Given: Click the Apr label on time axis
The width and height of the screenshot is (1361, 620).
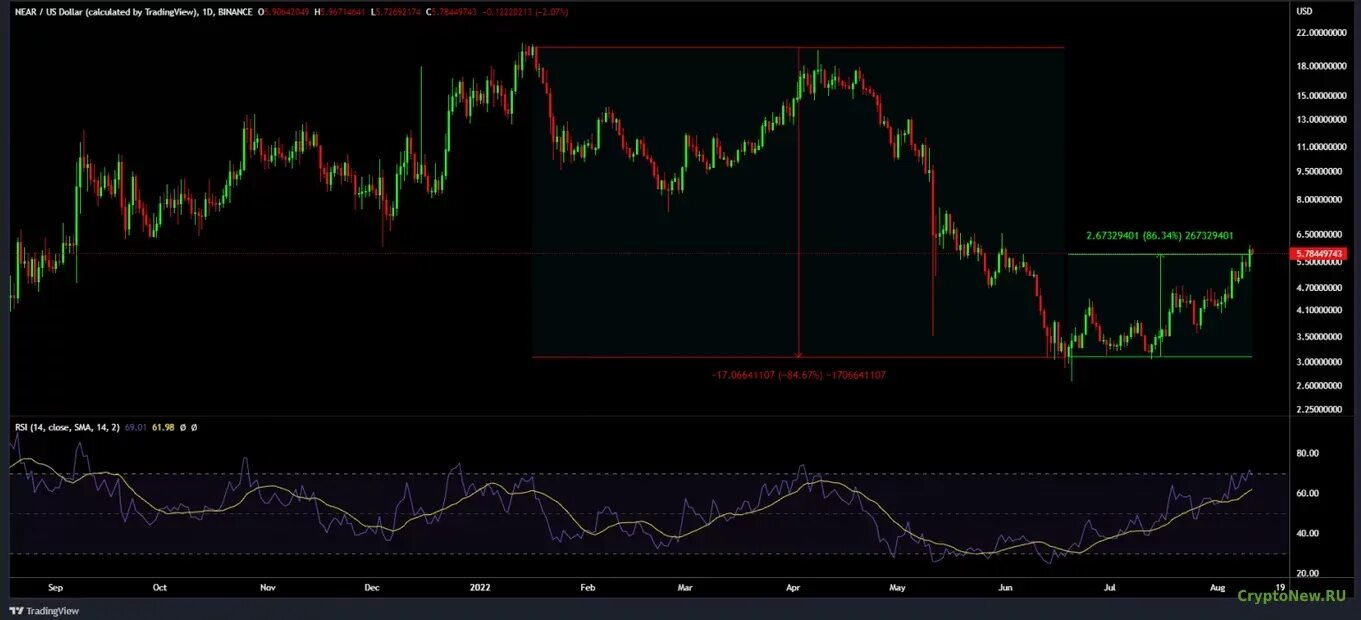Looking at the screenshot, I should [x=793, y=589].
